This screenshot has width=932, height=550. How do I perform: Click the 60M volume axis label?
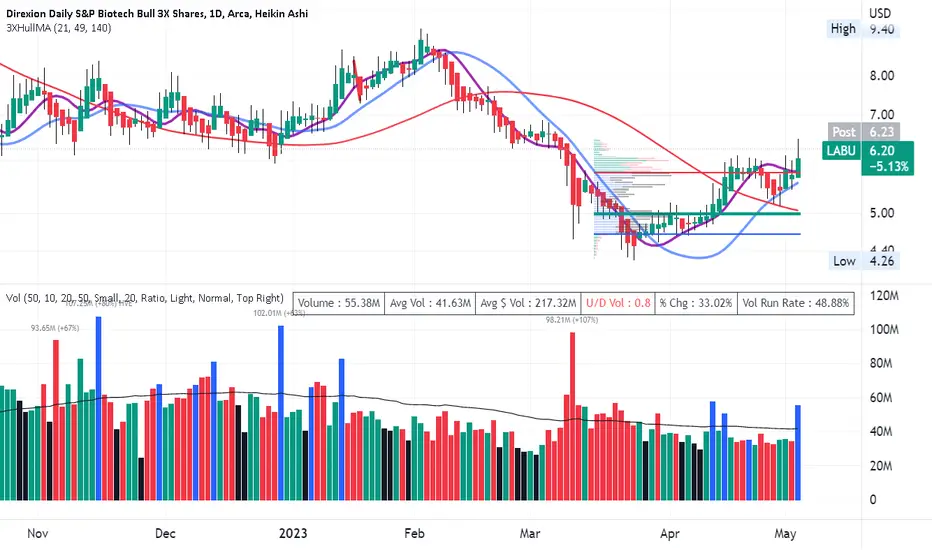click(881, 397)
